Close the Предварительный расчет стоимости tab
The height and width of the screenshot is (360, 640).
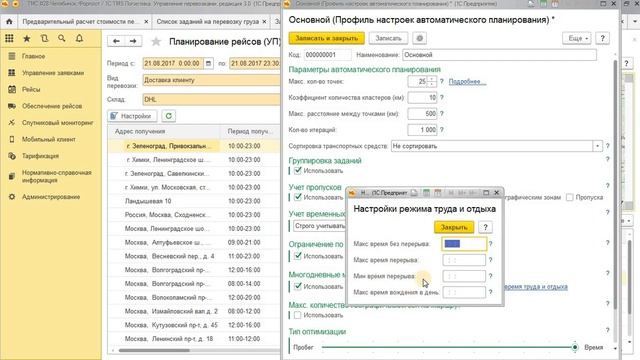point(147,21)
